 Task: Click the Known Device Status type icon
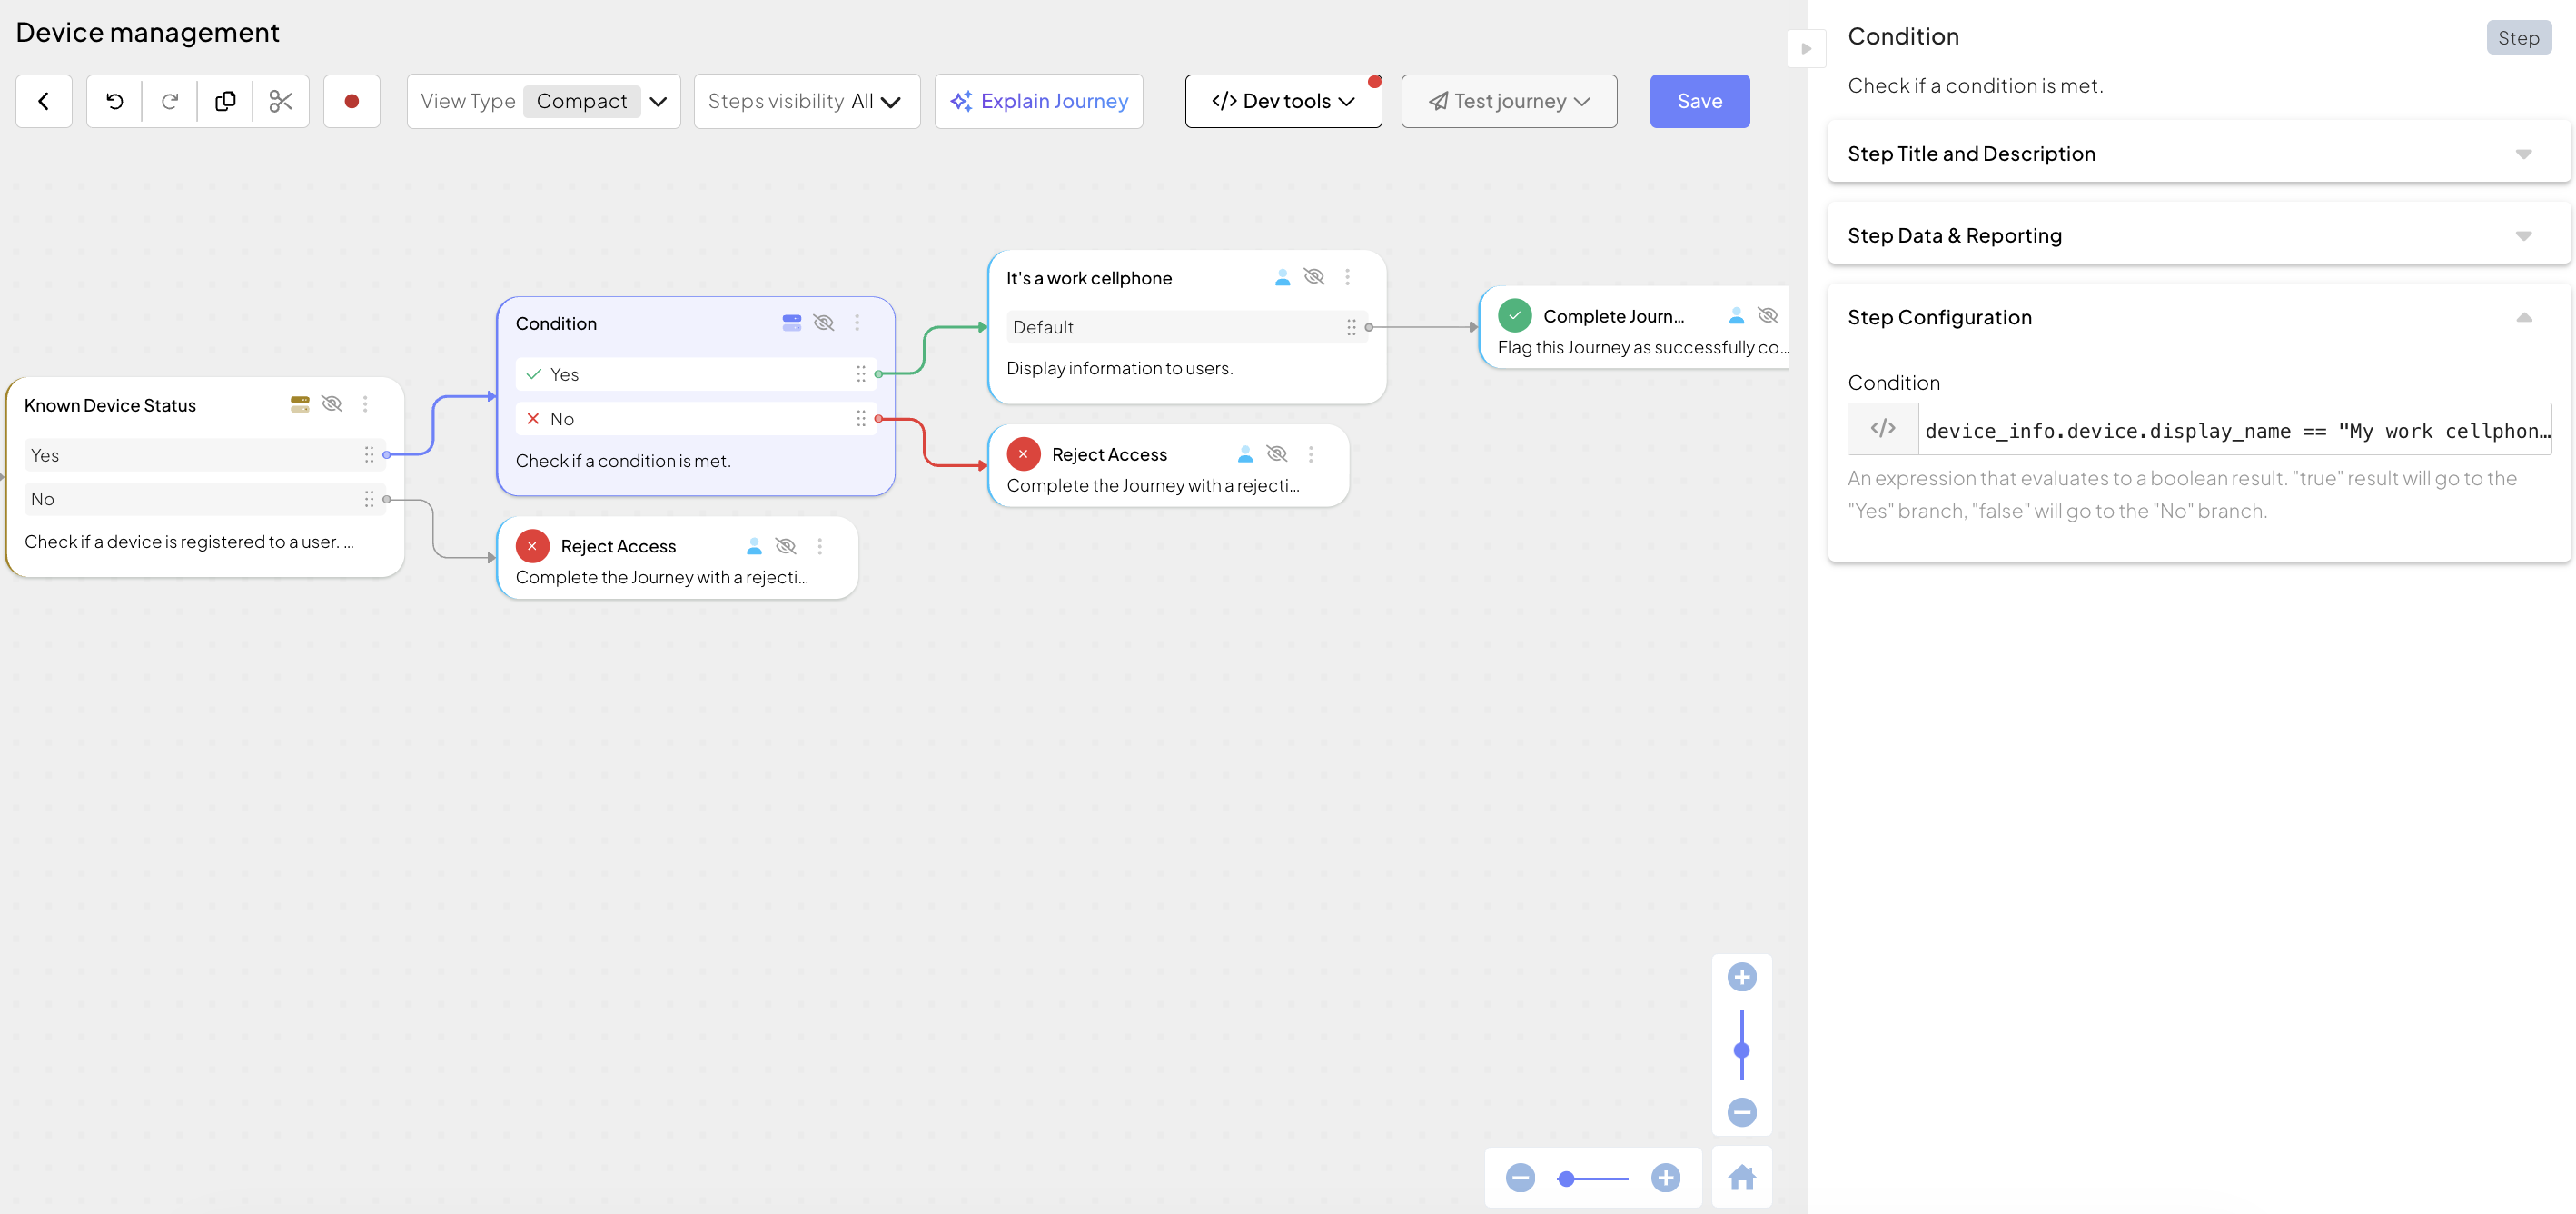[x=300, y=404]
